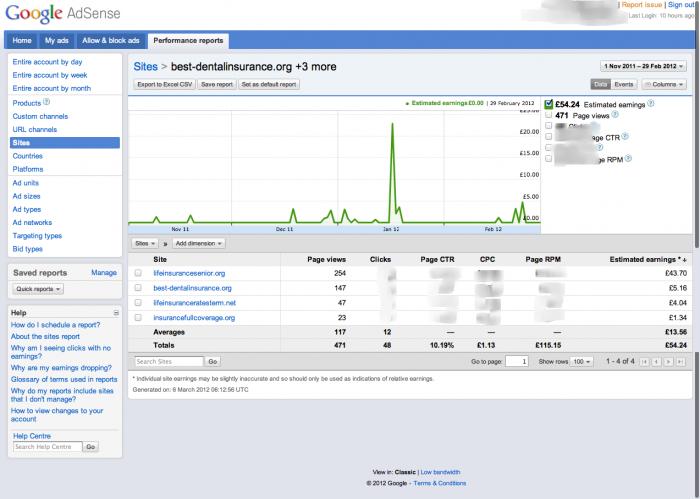The height and width of the screenshot is (499, 700).
Task: Open Entire account by day report
Action: (47, 62)
